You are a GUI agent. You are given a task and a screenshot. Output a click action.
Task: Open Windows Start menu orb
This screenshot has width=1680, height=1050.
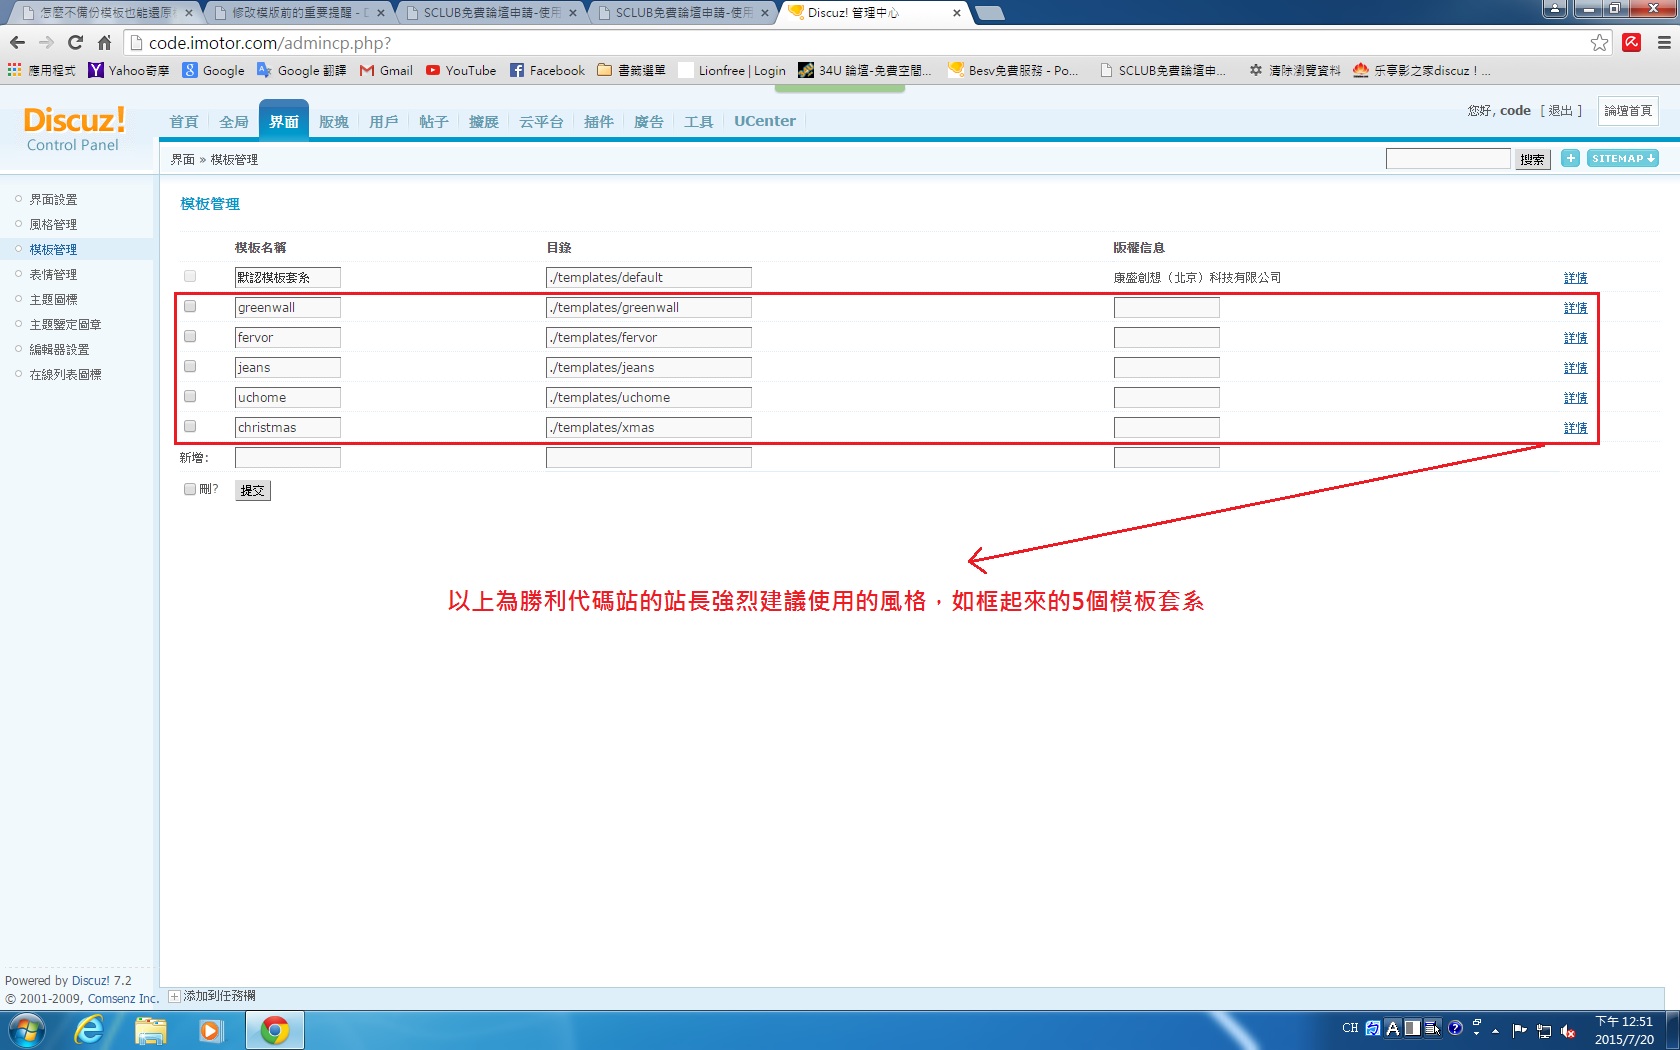pyautogui.click(x=25, y=1029)
